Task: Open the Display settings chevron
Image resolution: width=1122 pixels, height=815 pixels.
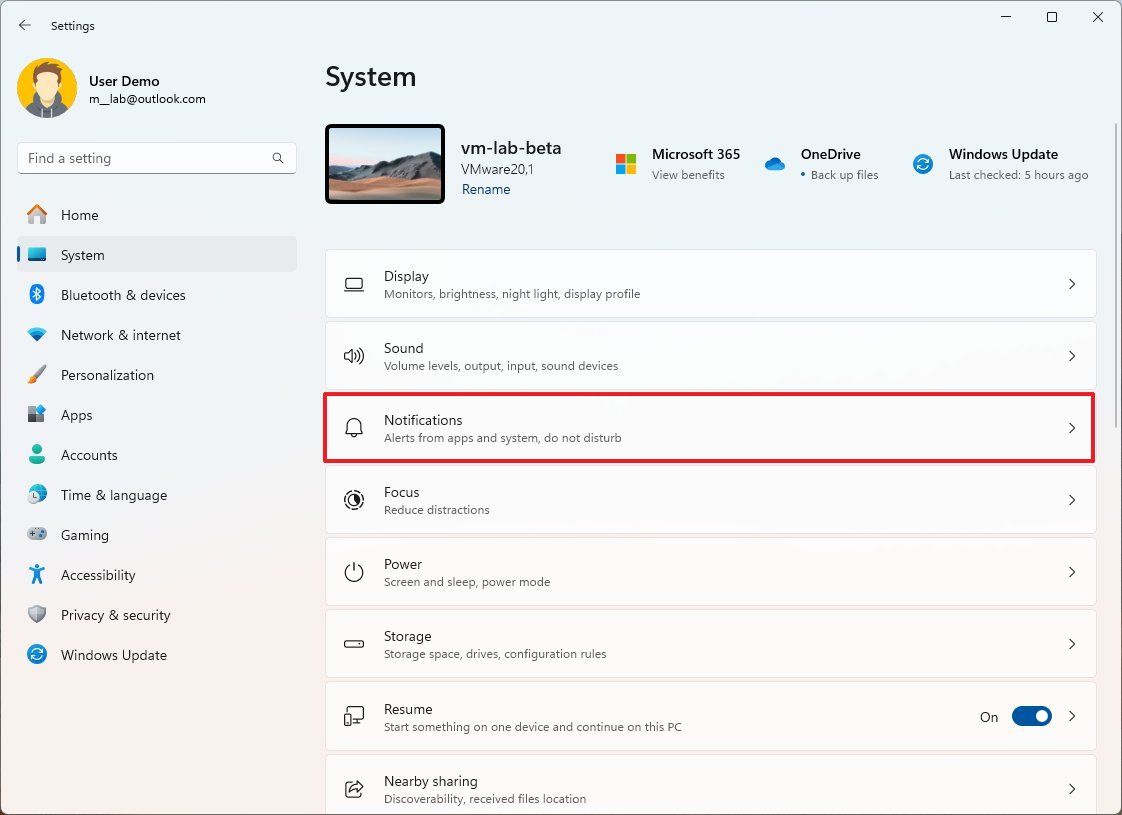Action: coord(1072,284)
